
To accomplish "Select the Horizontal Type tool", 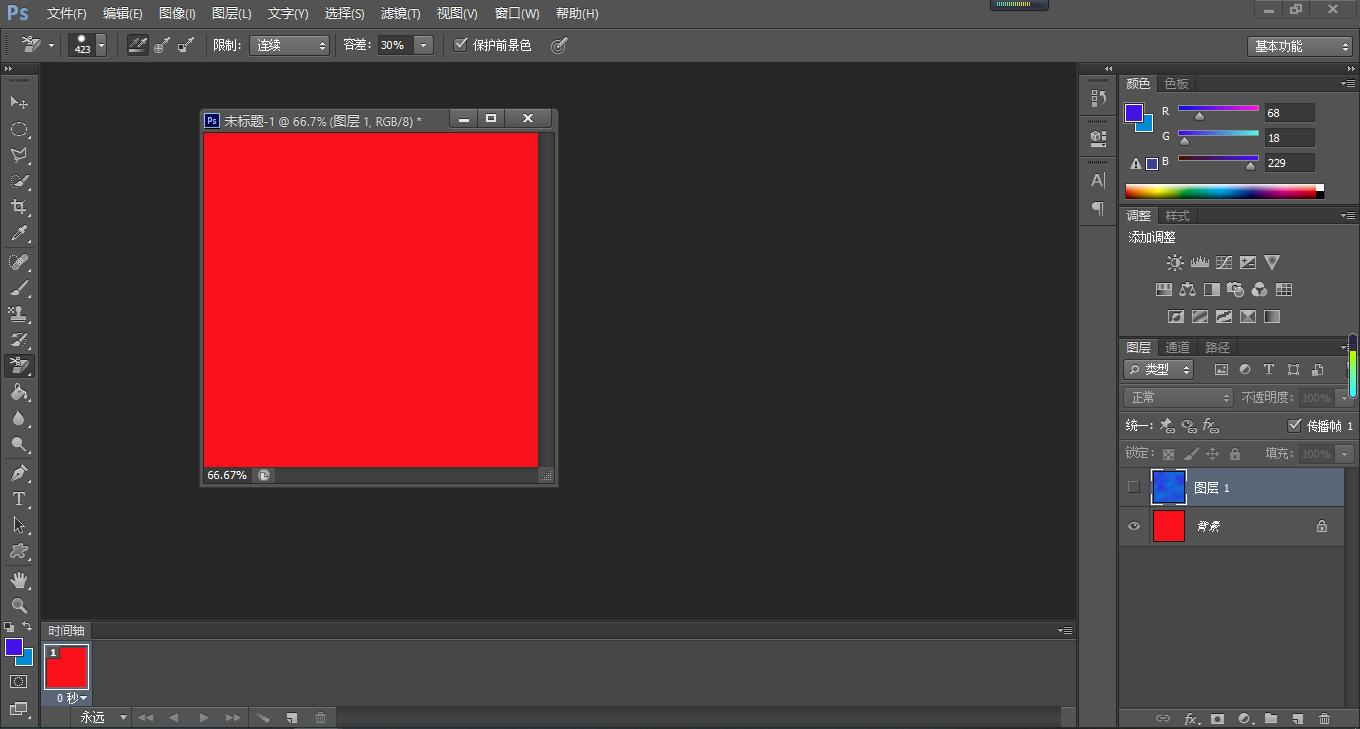I will [x=19, y=499].
